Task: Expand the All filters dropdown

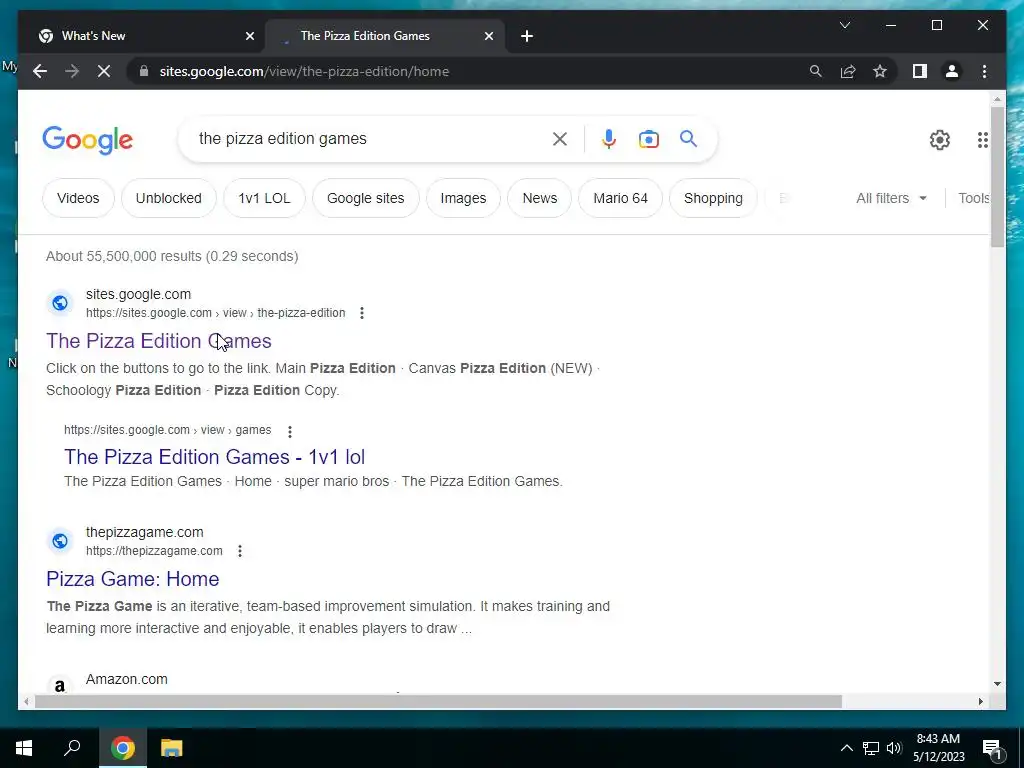Action: (x=891, y=198)
